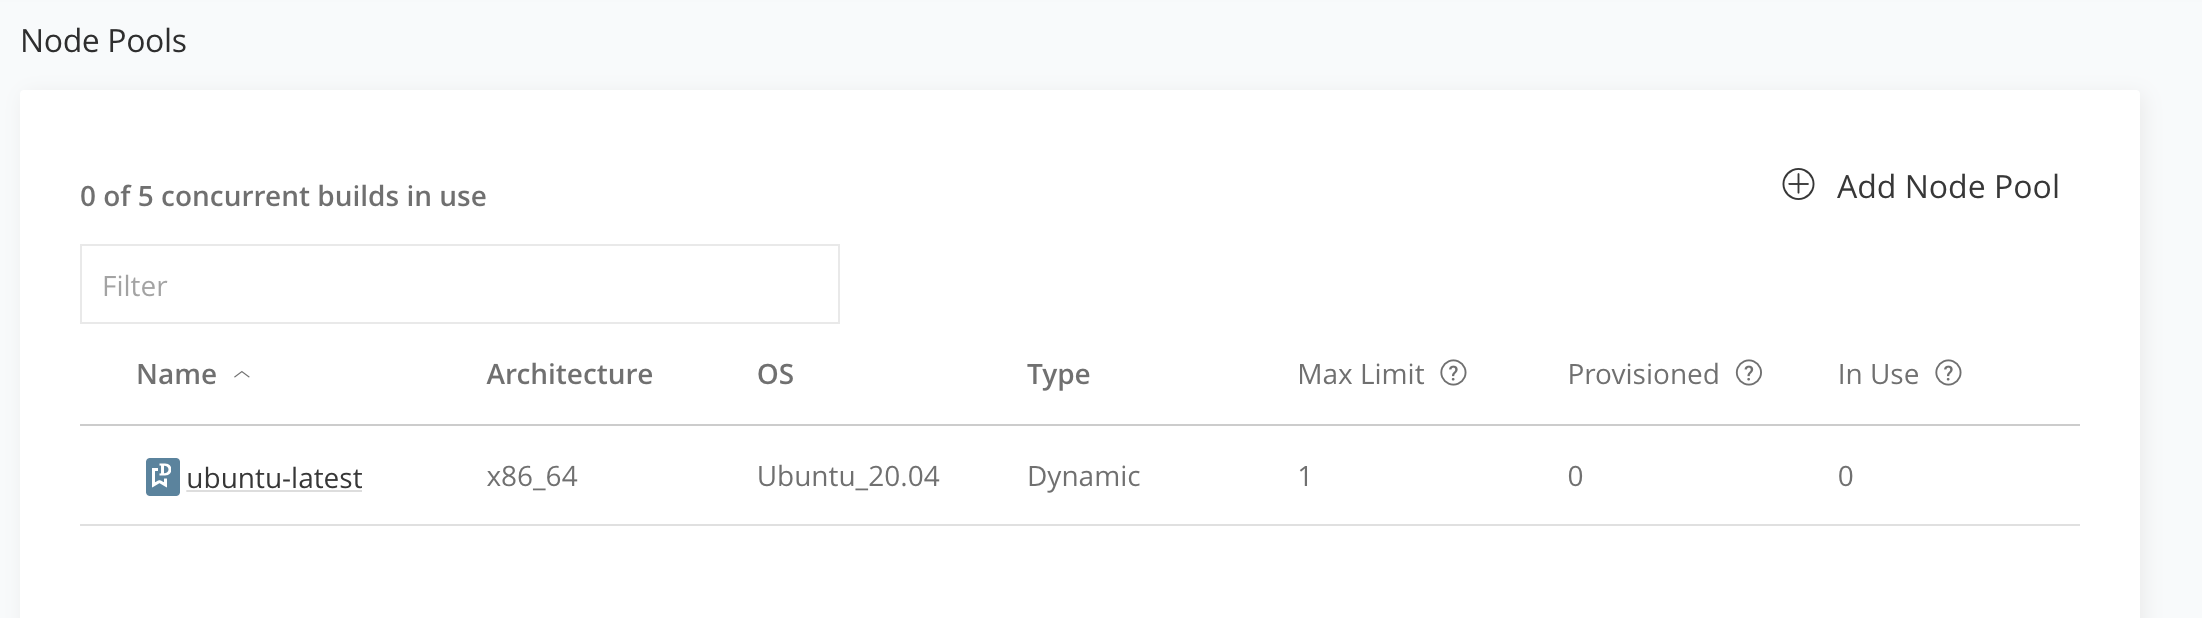Click the Add Node Pool text button
Viewport: 2202px width, 618px height.
click(1947, 187)
